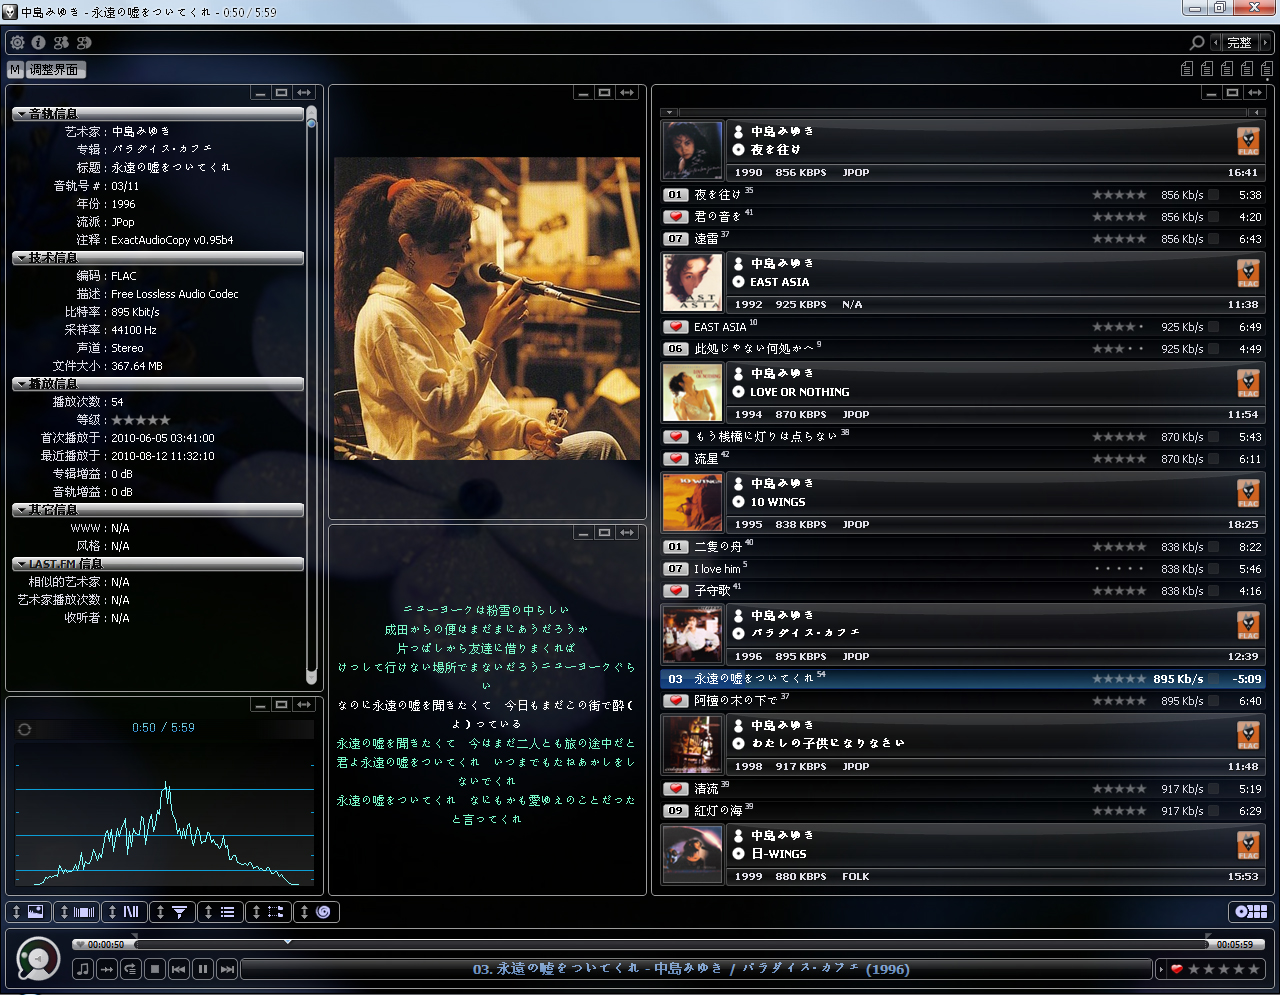Open the search magnifier icon

(1196, 42)
